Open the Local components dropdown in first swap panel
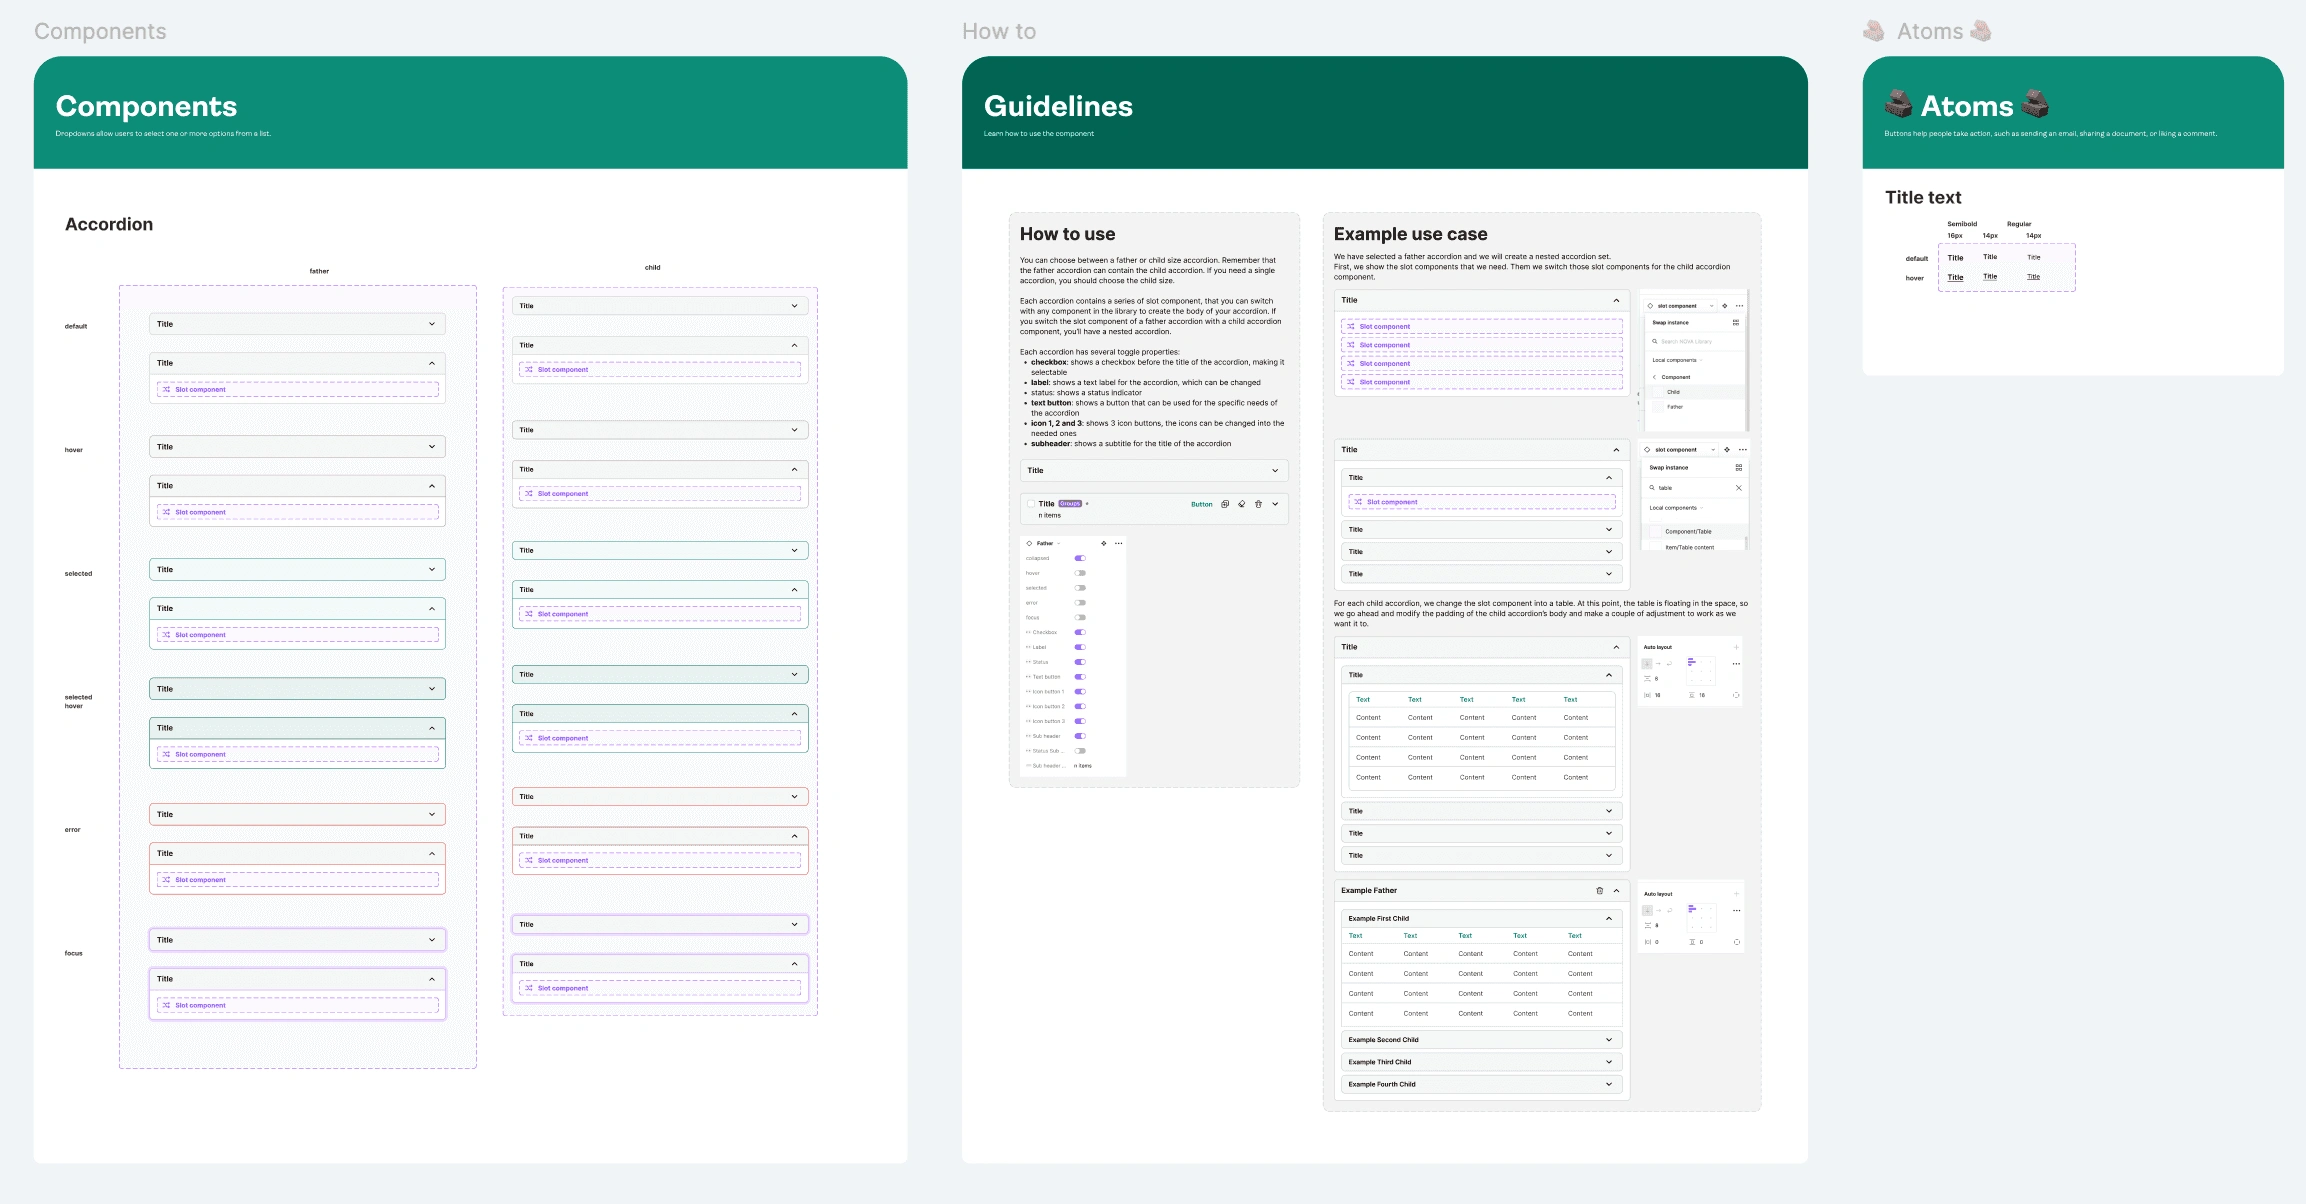The width and height of the screenshot is (2306, 1204). click(1677, 360)
